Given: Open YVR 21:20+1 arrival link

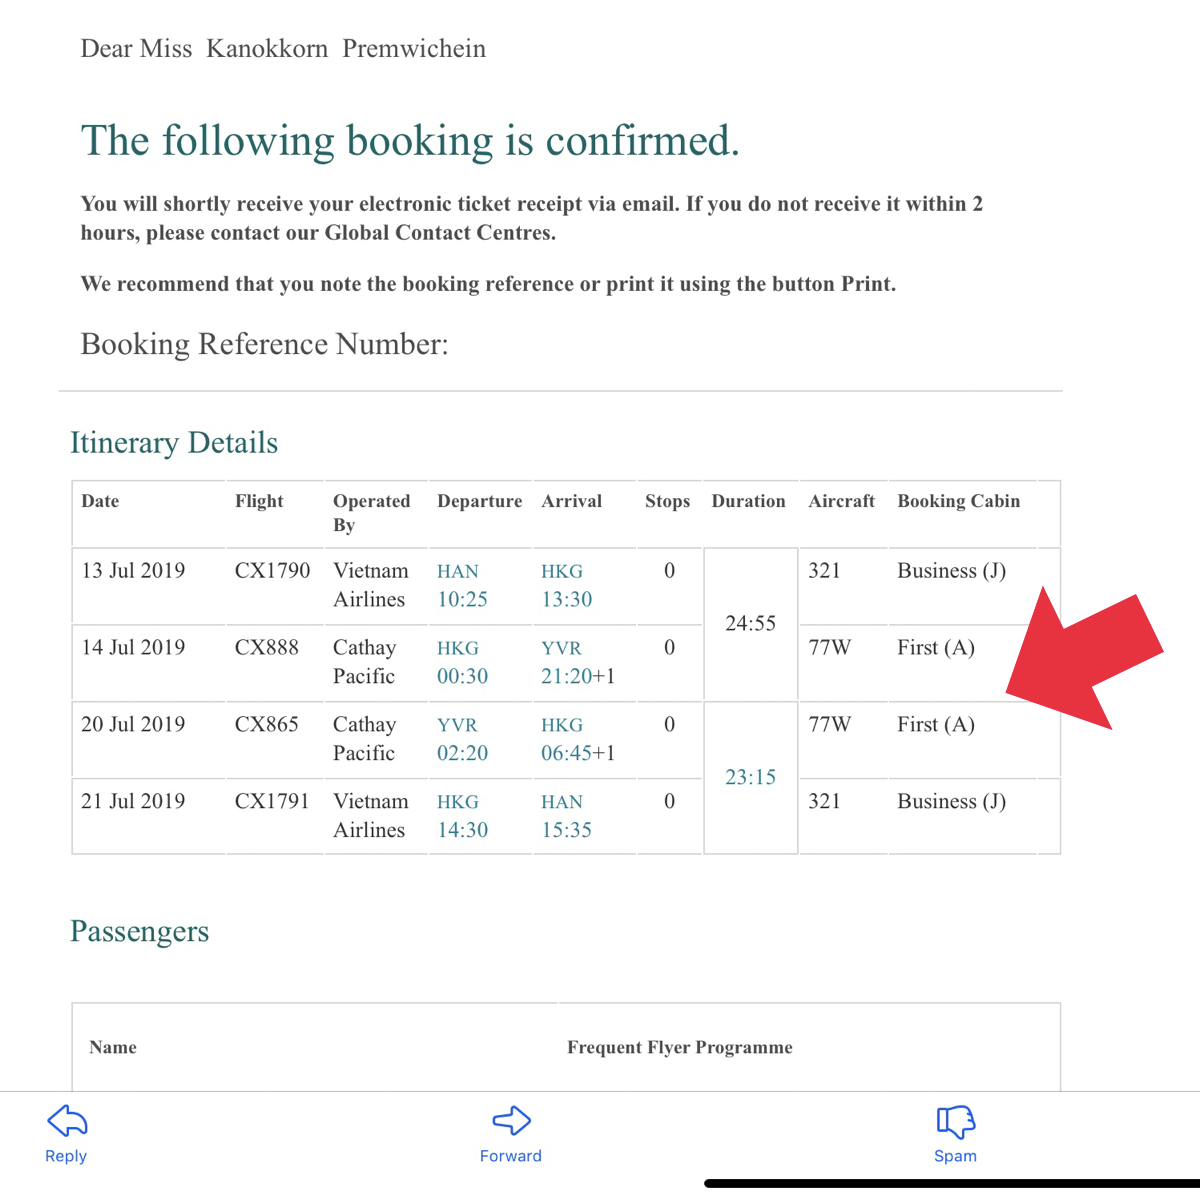Looking at the screenshot, I should coord(578,662).
